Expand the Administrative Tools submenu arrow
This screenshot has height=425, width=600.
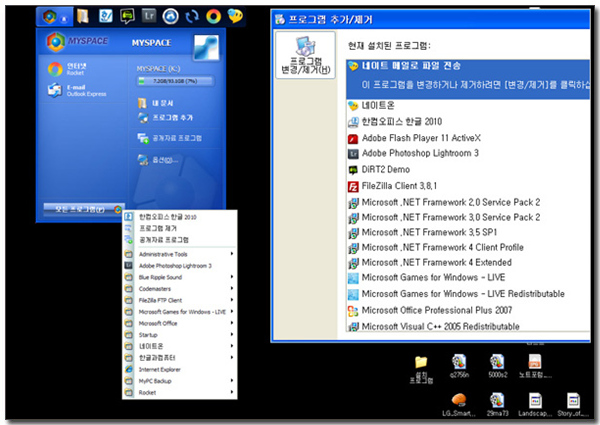pyautogui.click(x=232, y=254)
